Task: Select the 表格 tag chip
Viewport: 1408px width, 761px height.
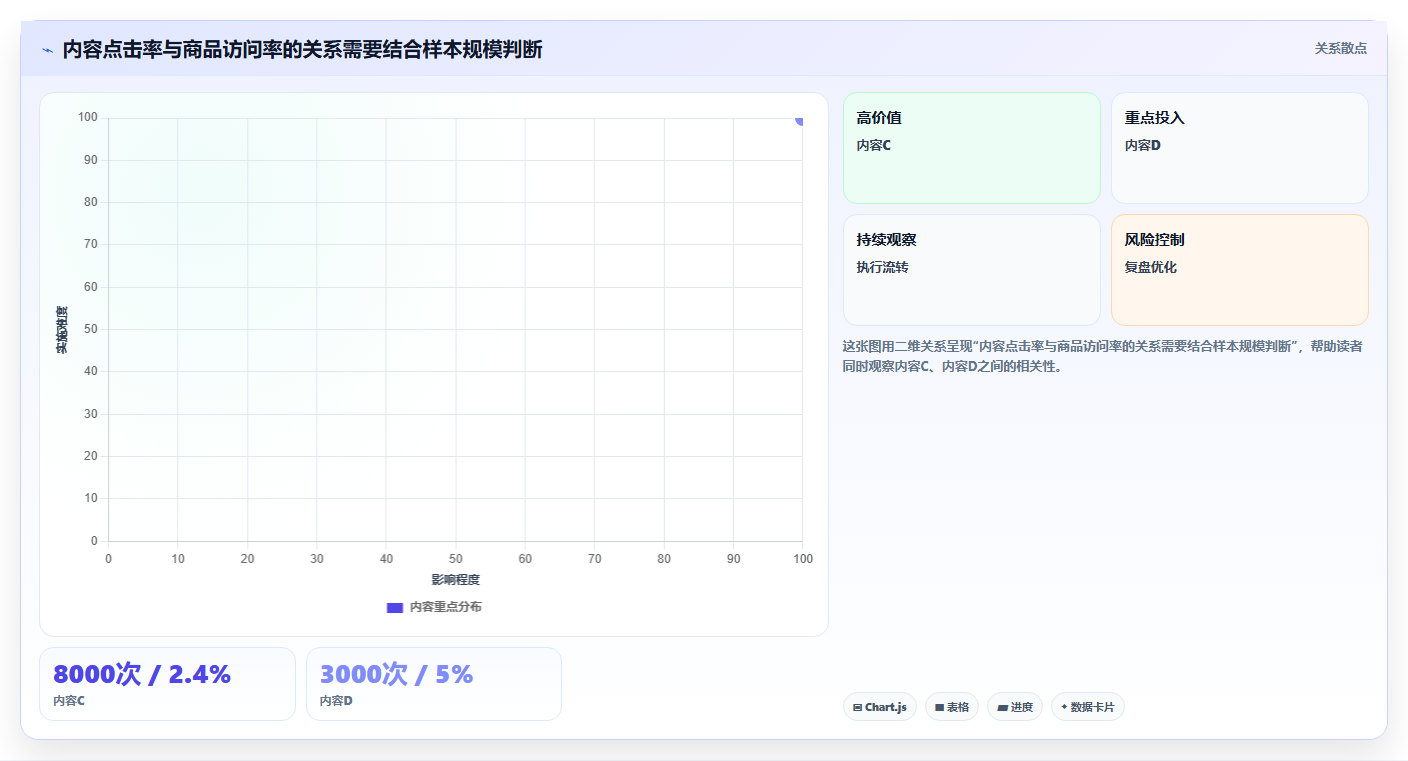Action: [x=952, y=707]
